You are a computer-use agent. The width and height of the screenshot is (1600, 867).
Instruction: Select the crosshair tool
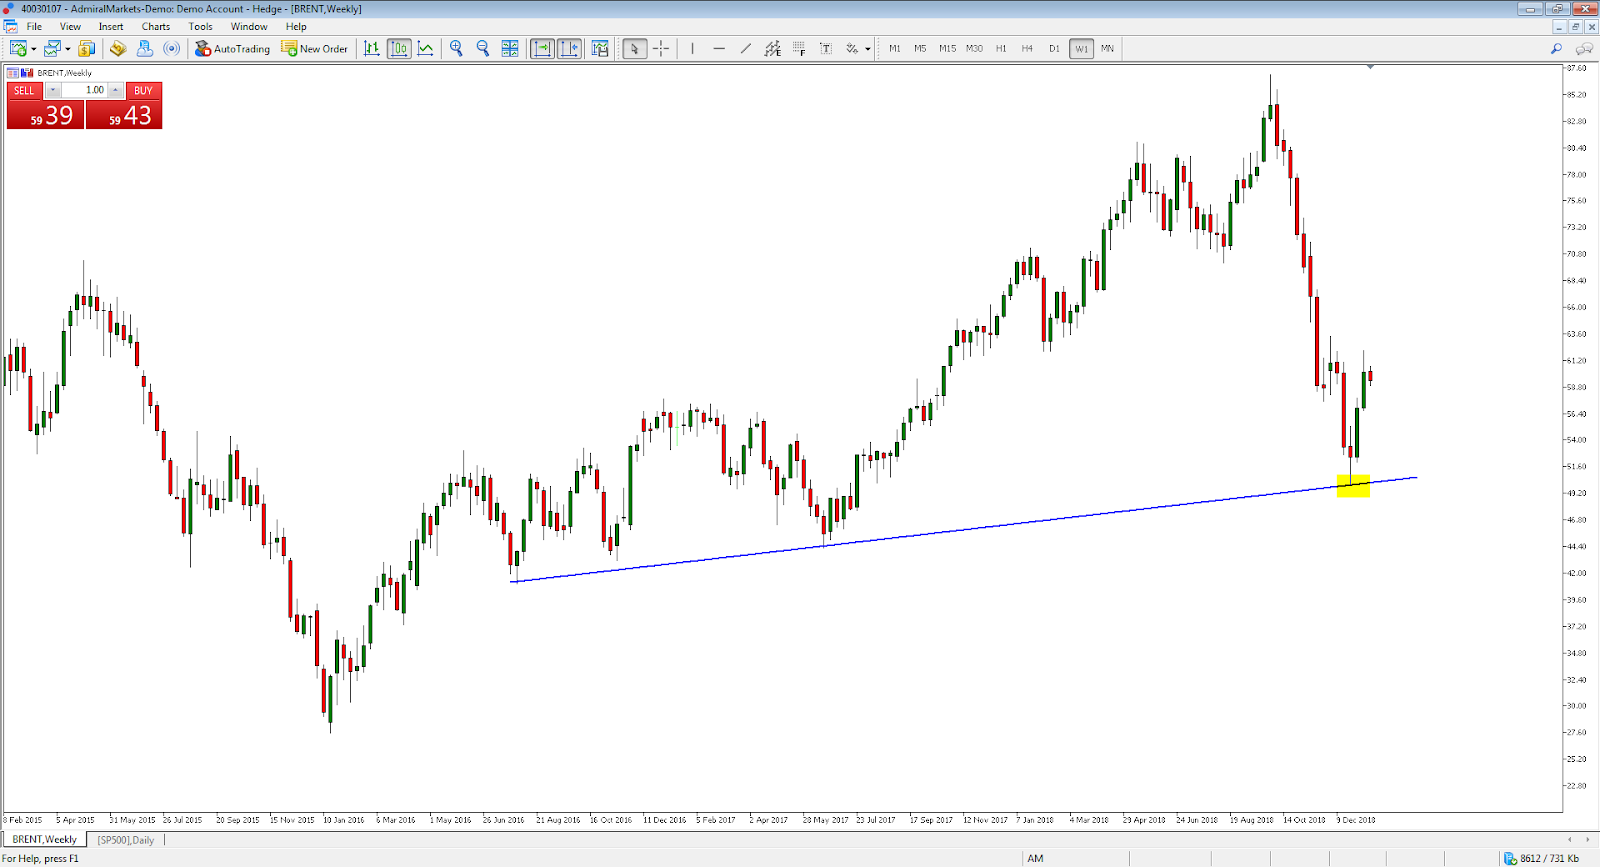coord(661,48)
